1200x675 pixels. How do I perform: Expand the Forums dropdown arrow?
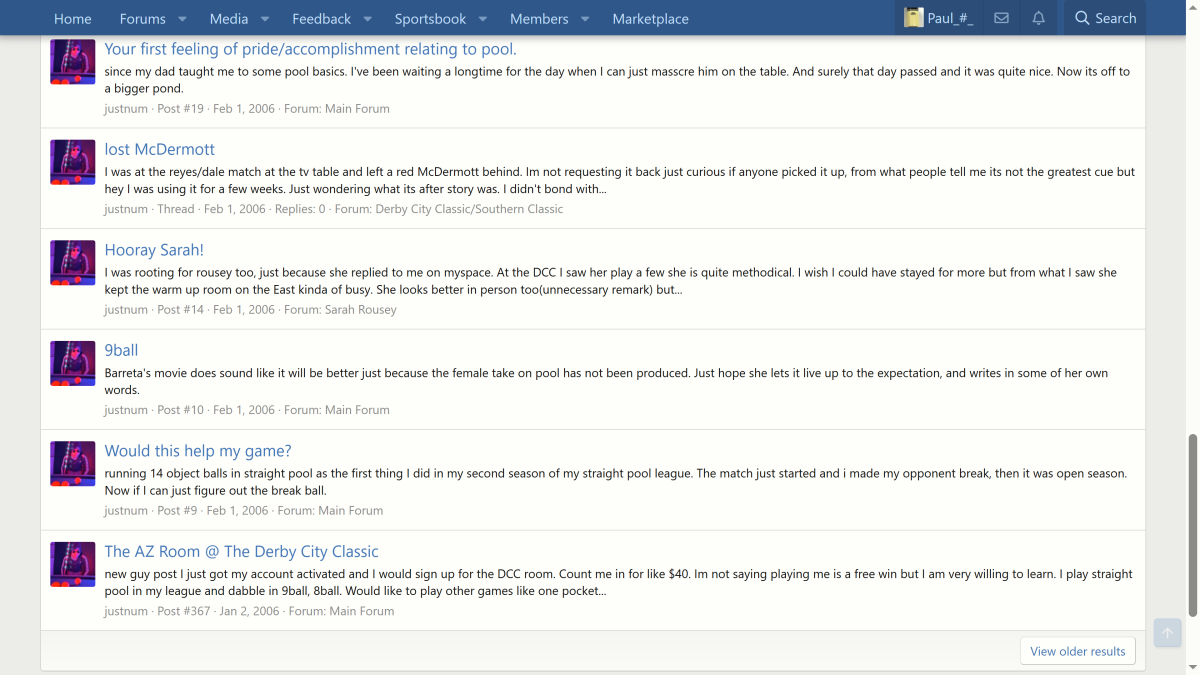(x=182, y=19)
